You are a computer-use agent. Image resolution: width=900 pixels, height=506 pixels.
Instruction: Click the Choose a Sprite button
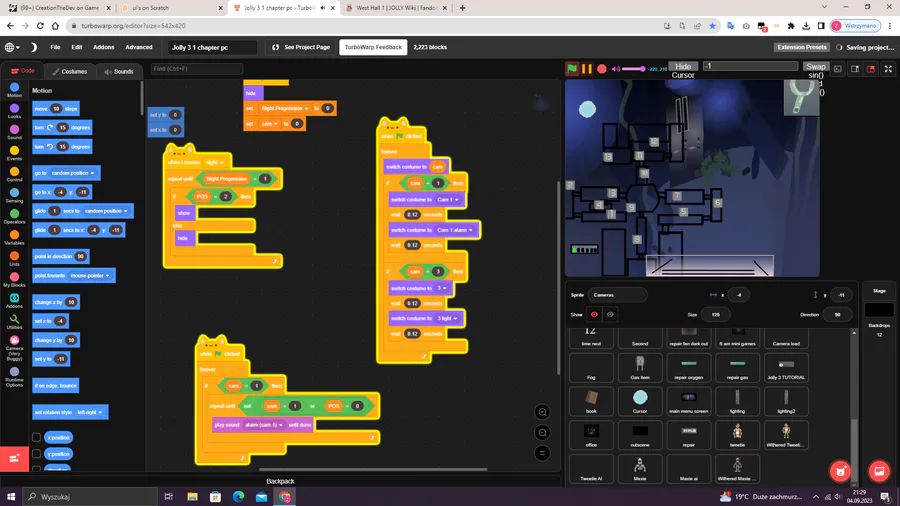(x=841, y=472)
